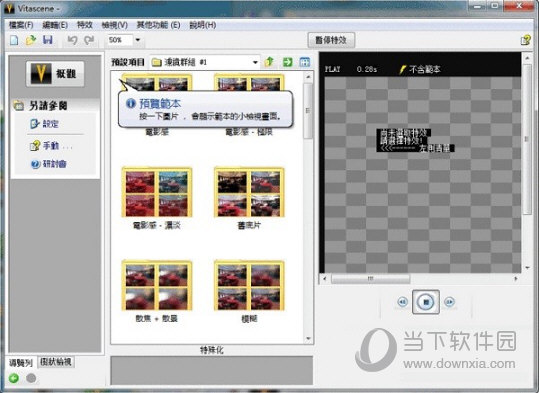Open the 特效 menu
540x393 pixels.
pyautogui.click(x=85, y=25)
